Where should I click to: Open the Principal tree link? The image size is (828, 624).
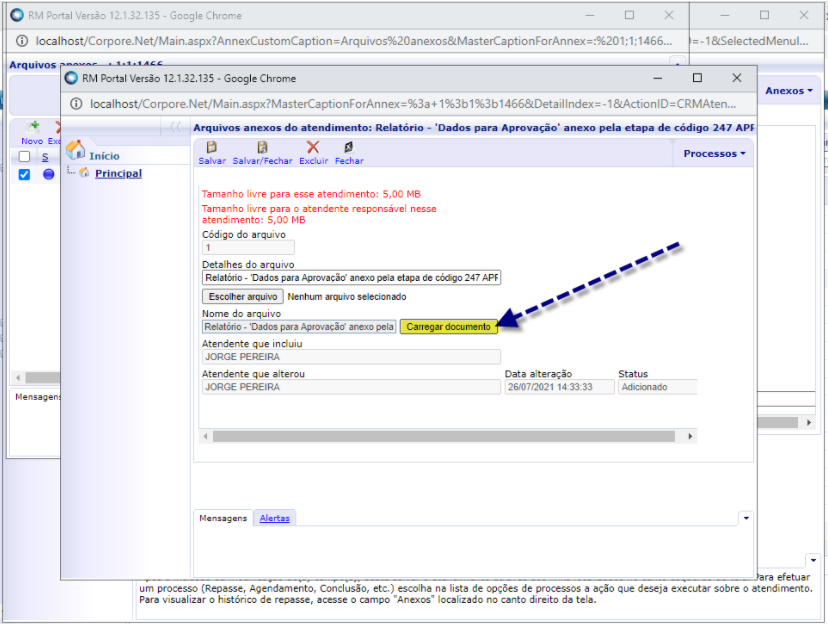118,173
